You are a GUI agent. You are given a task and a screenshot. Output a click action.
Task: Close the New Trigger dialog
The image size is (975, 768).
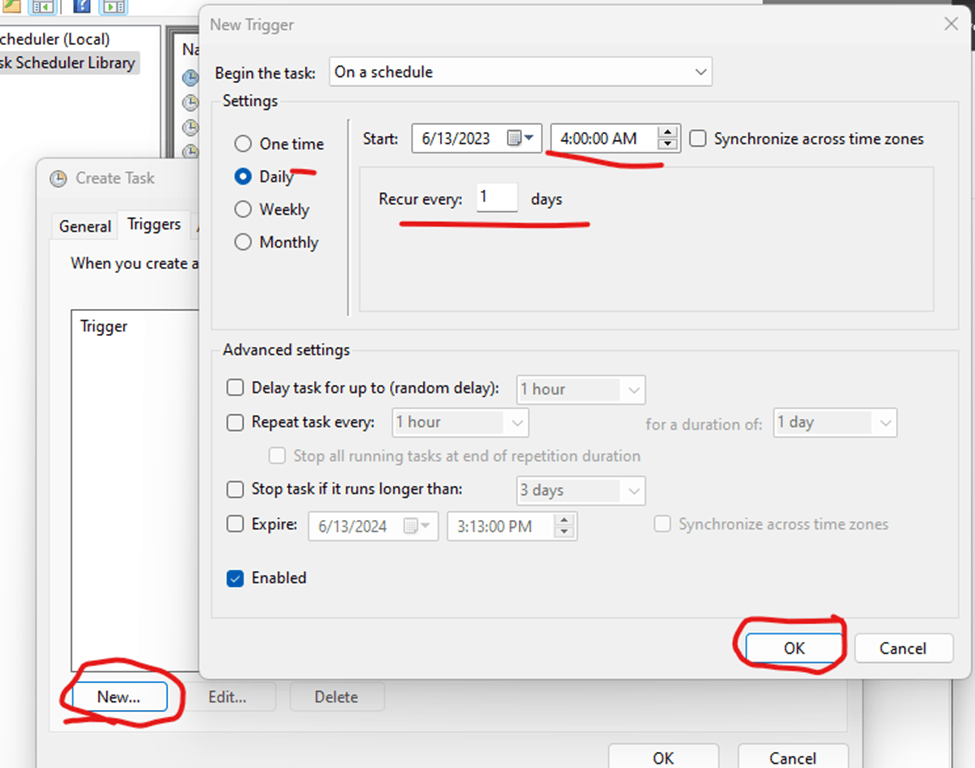point(951,24)
